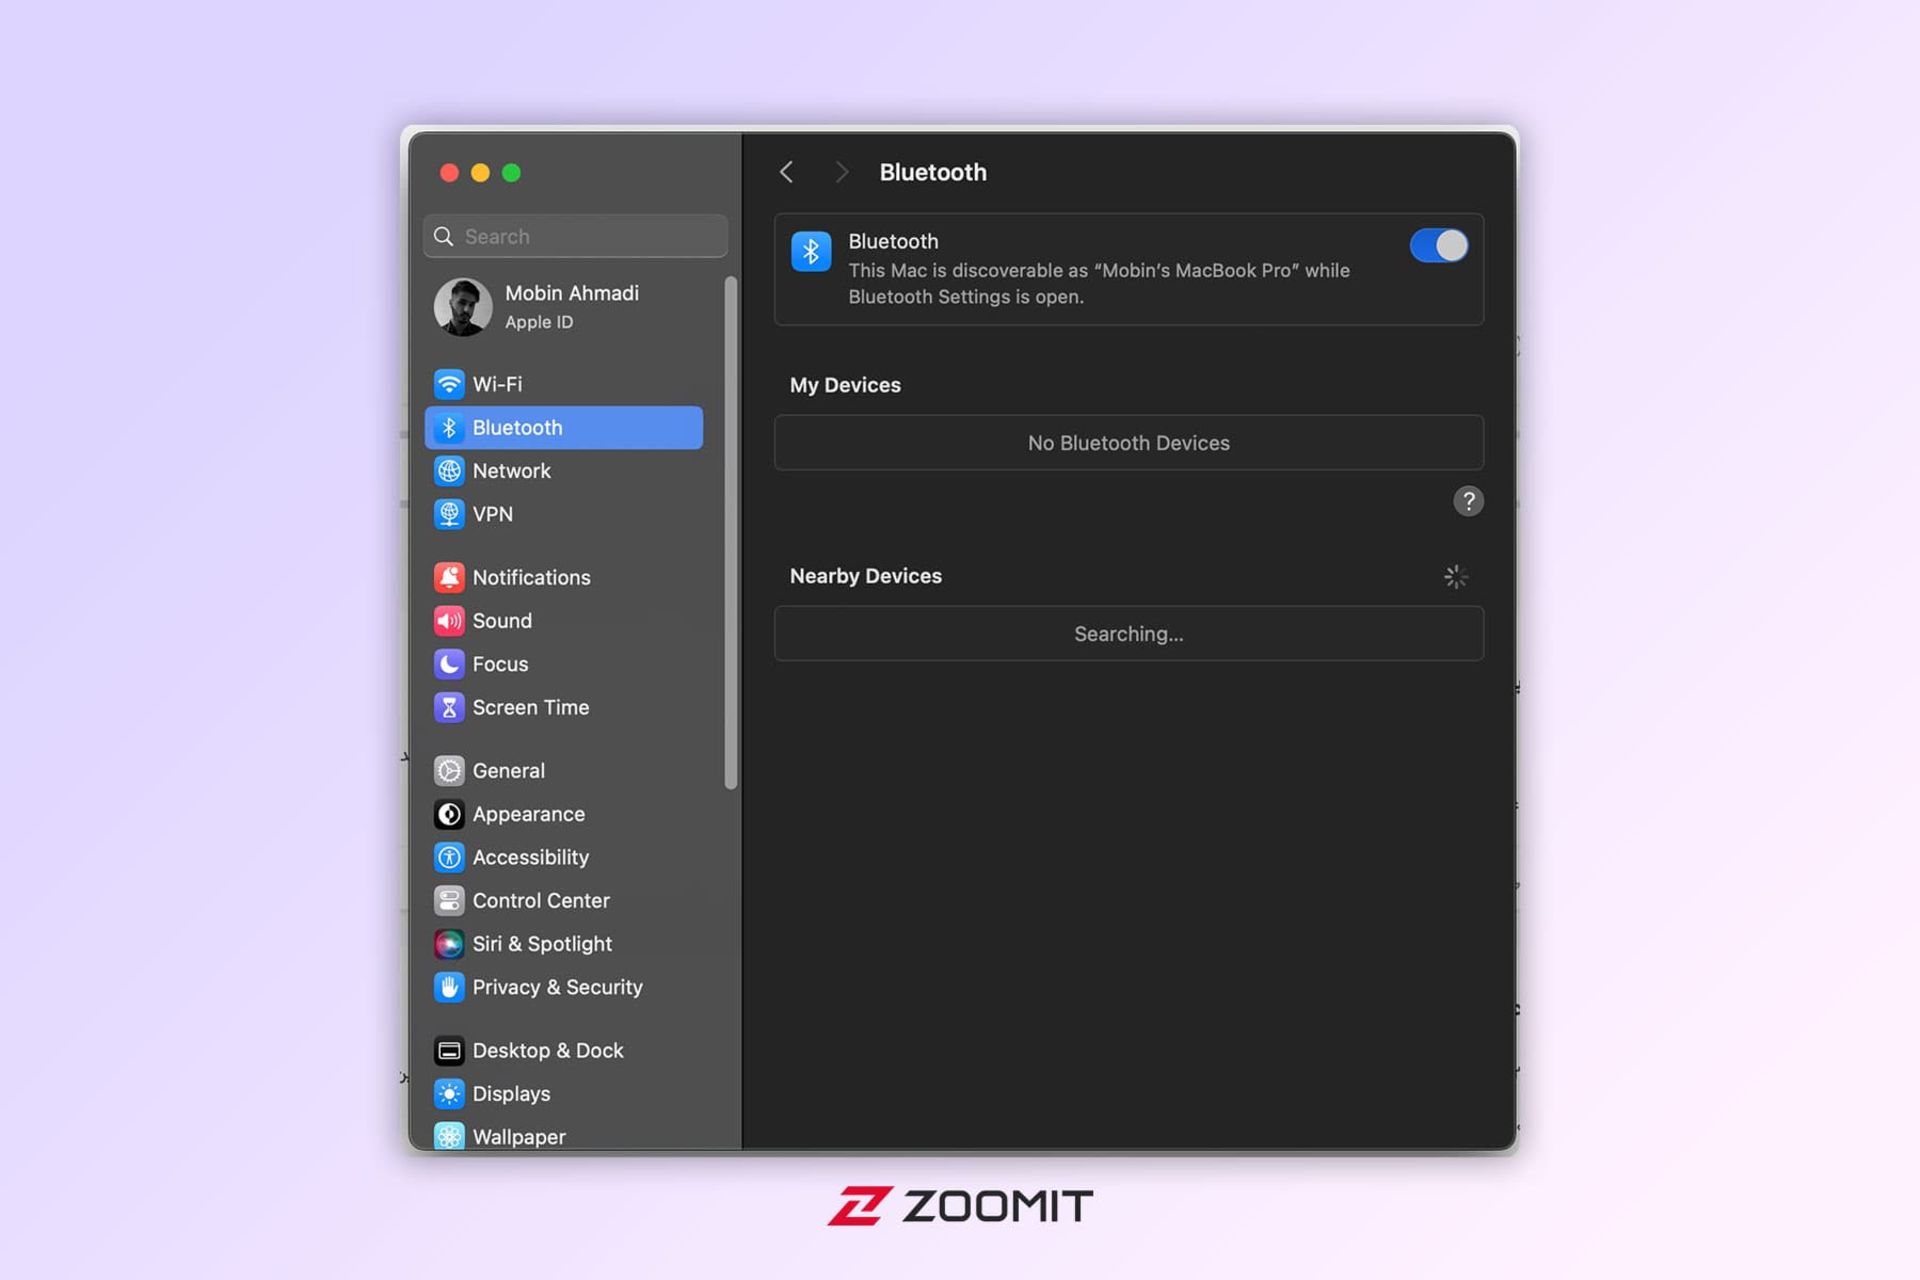Viewport: 1920px width, 1280px height.
Task: Click the Nearby Devices loading spinner
Action: pos(1456,576)
